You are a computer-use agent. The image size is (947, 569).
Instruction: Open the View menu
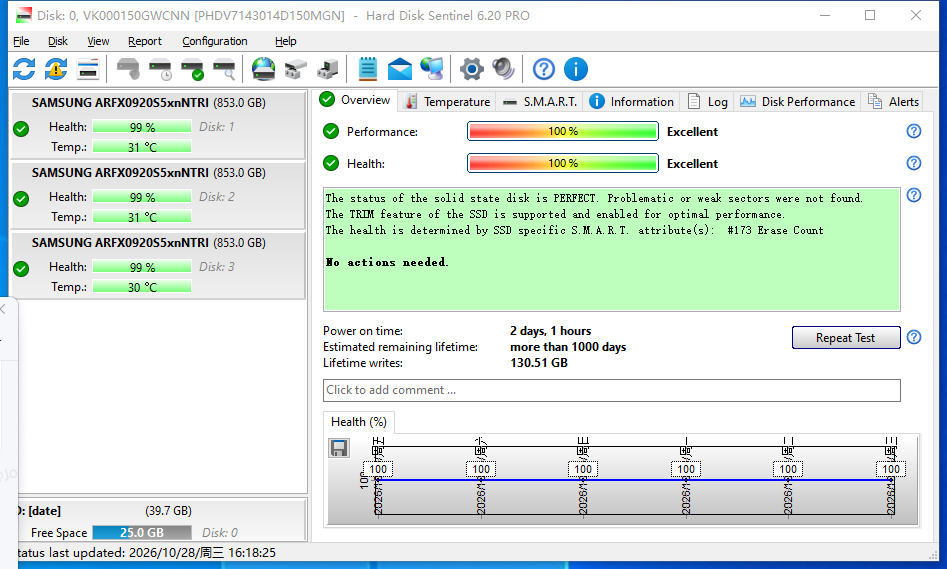pyautogui.click(x=98, y=41)
